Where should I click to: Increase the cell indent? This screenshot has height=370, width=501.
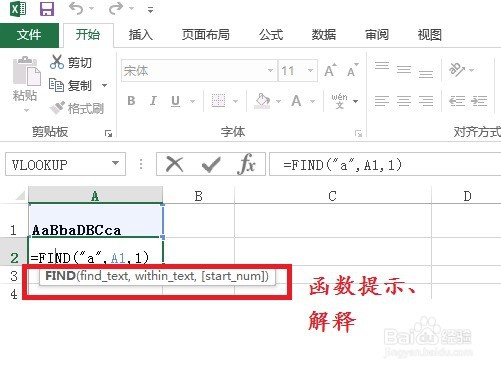pos(479,101)
